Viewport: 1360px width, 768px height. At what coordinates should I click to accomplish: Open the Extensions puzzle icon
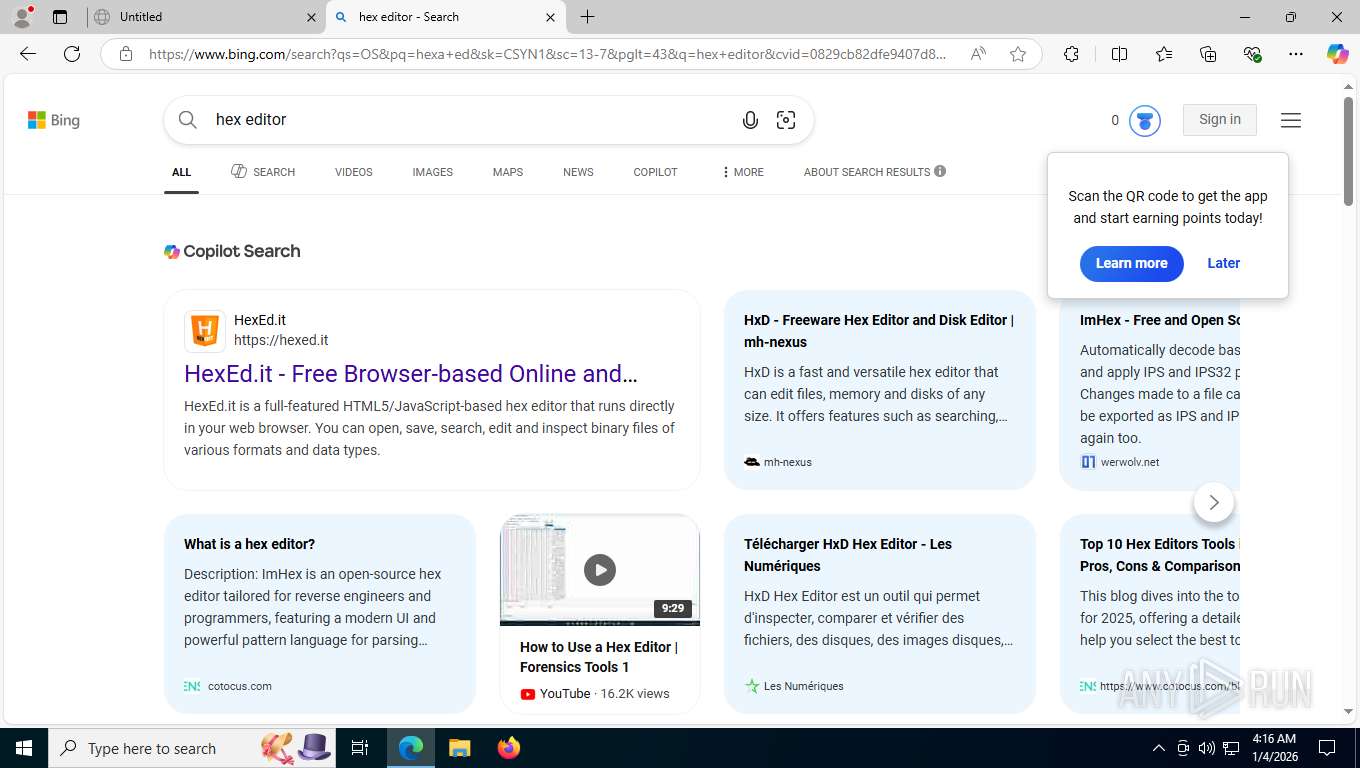(x=1071, y=54)
